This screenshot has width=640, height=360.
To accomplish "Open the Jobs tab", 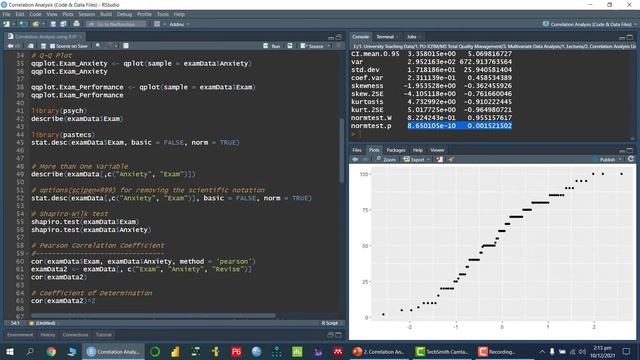I will pos(411,37).
